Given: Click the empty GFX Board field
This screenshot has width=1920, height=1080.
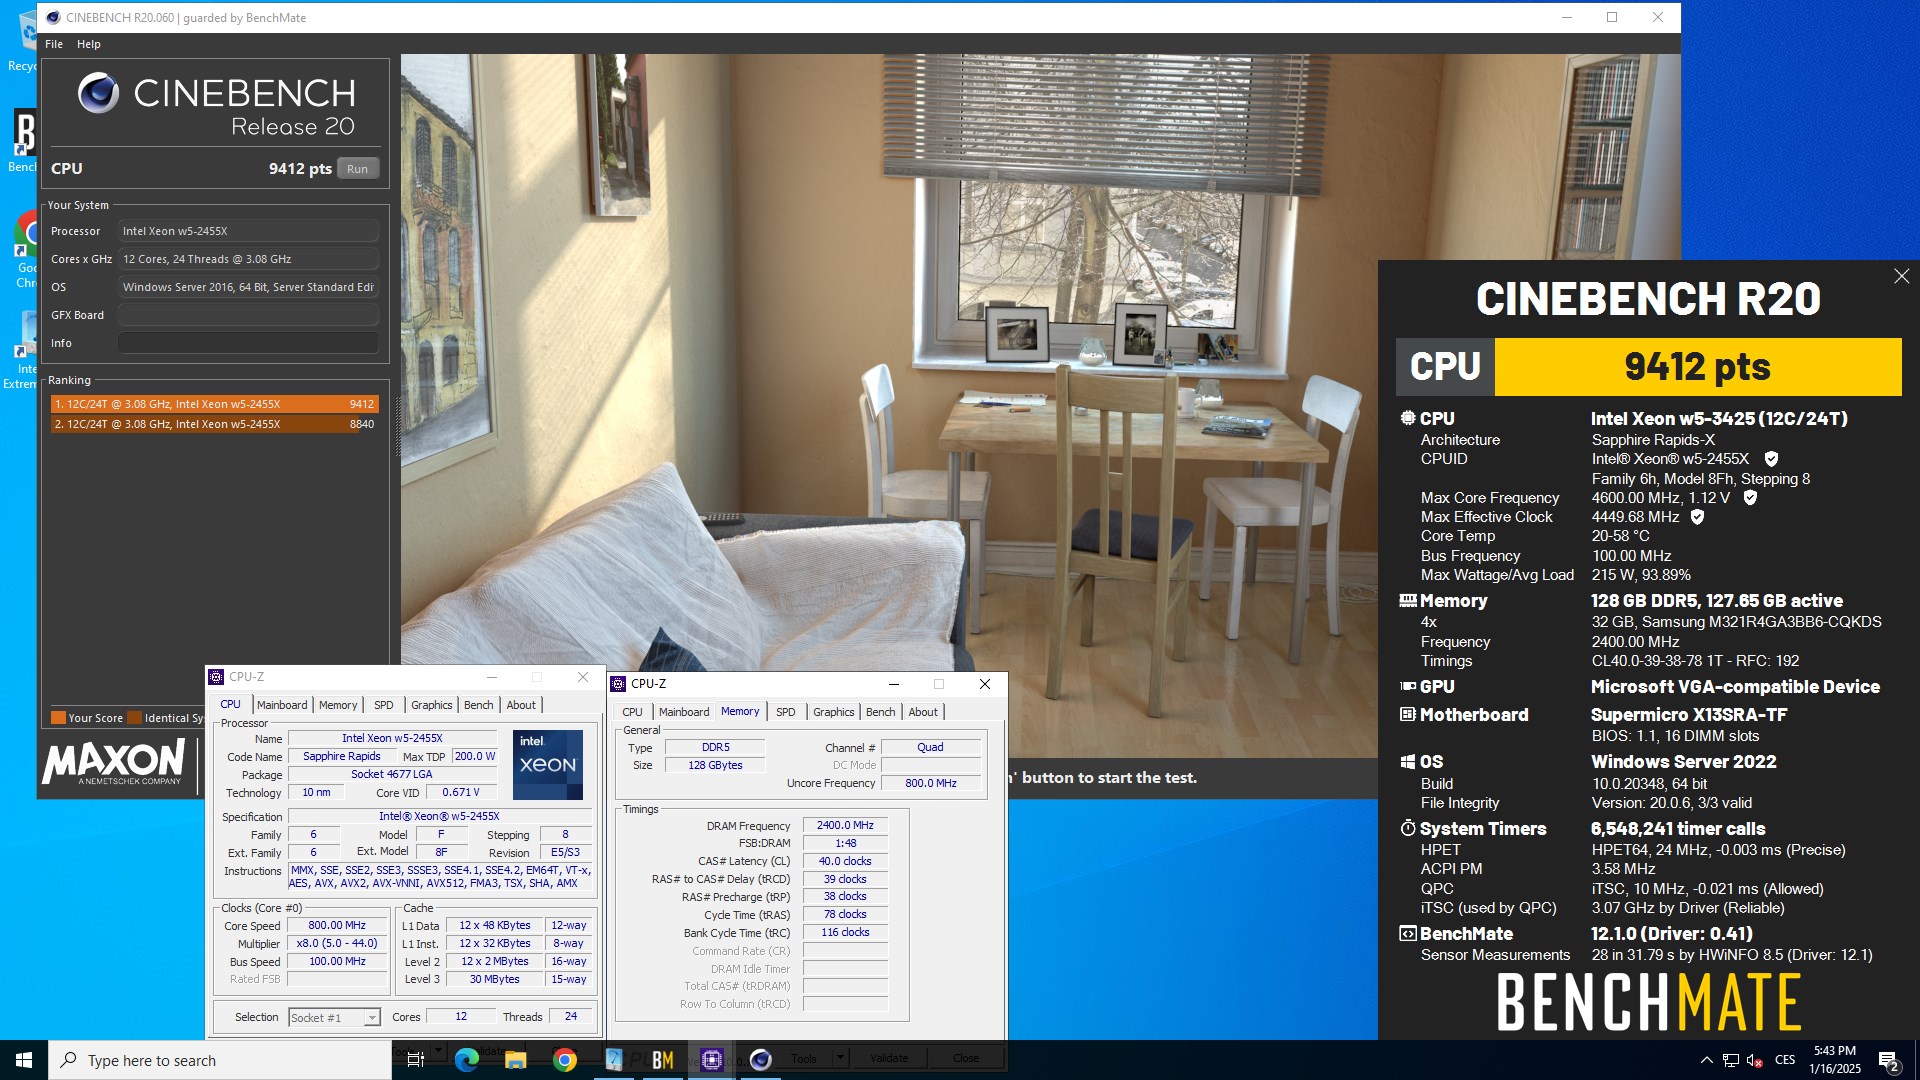Looking at the screenshot, I should [248, 315].
